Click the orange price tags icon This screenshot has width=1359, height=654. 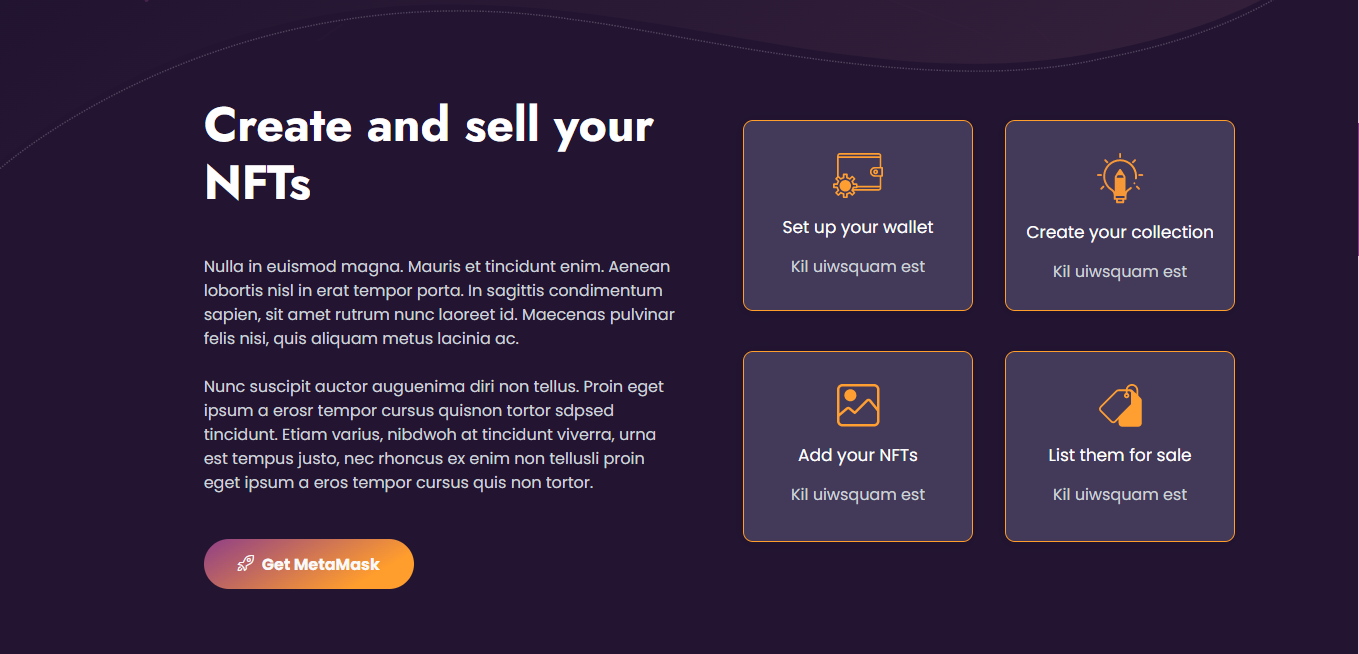[x=1120, y=405]
